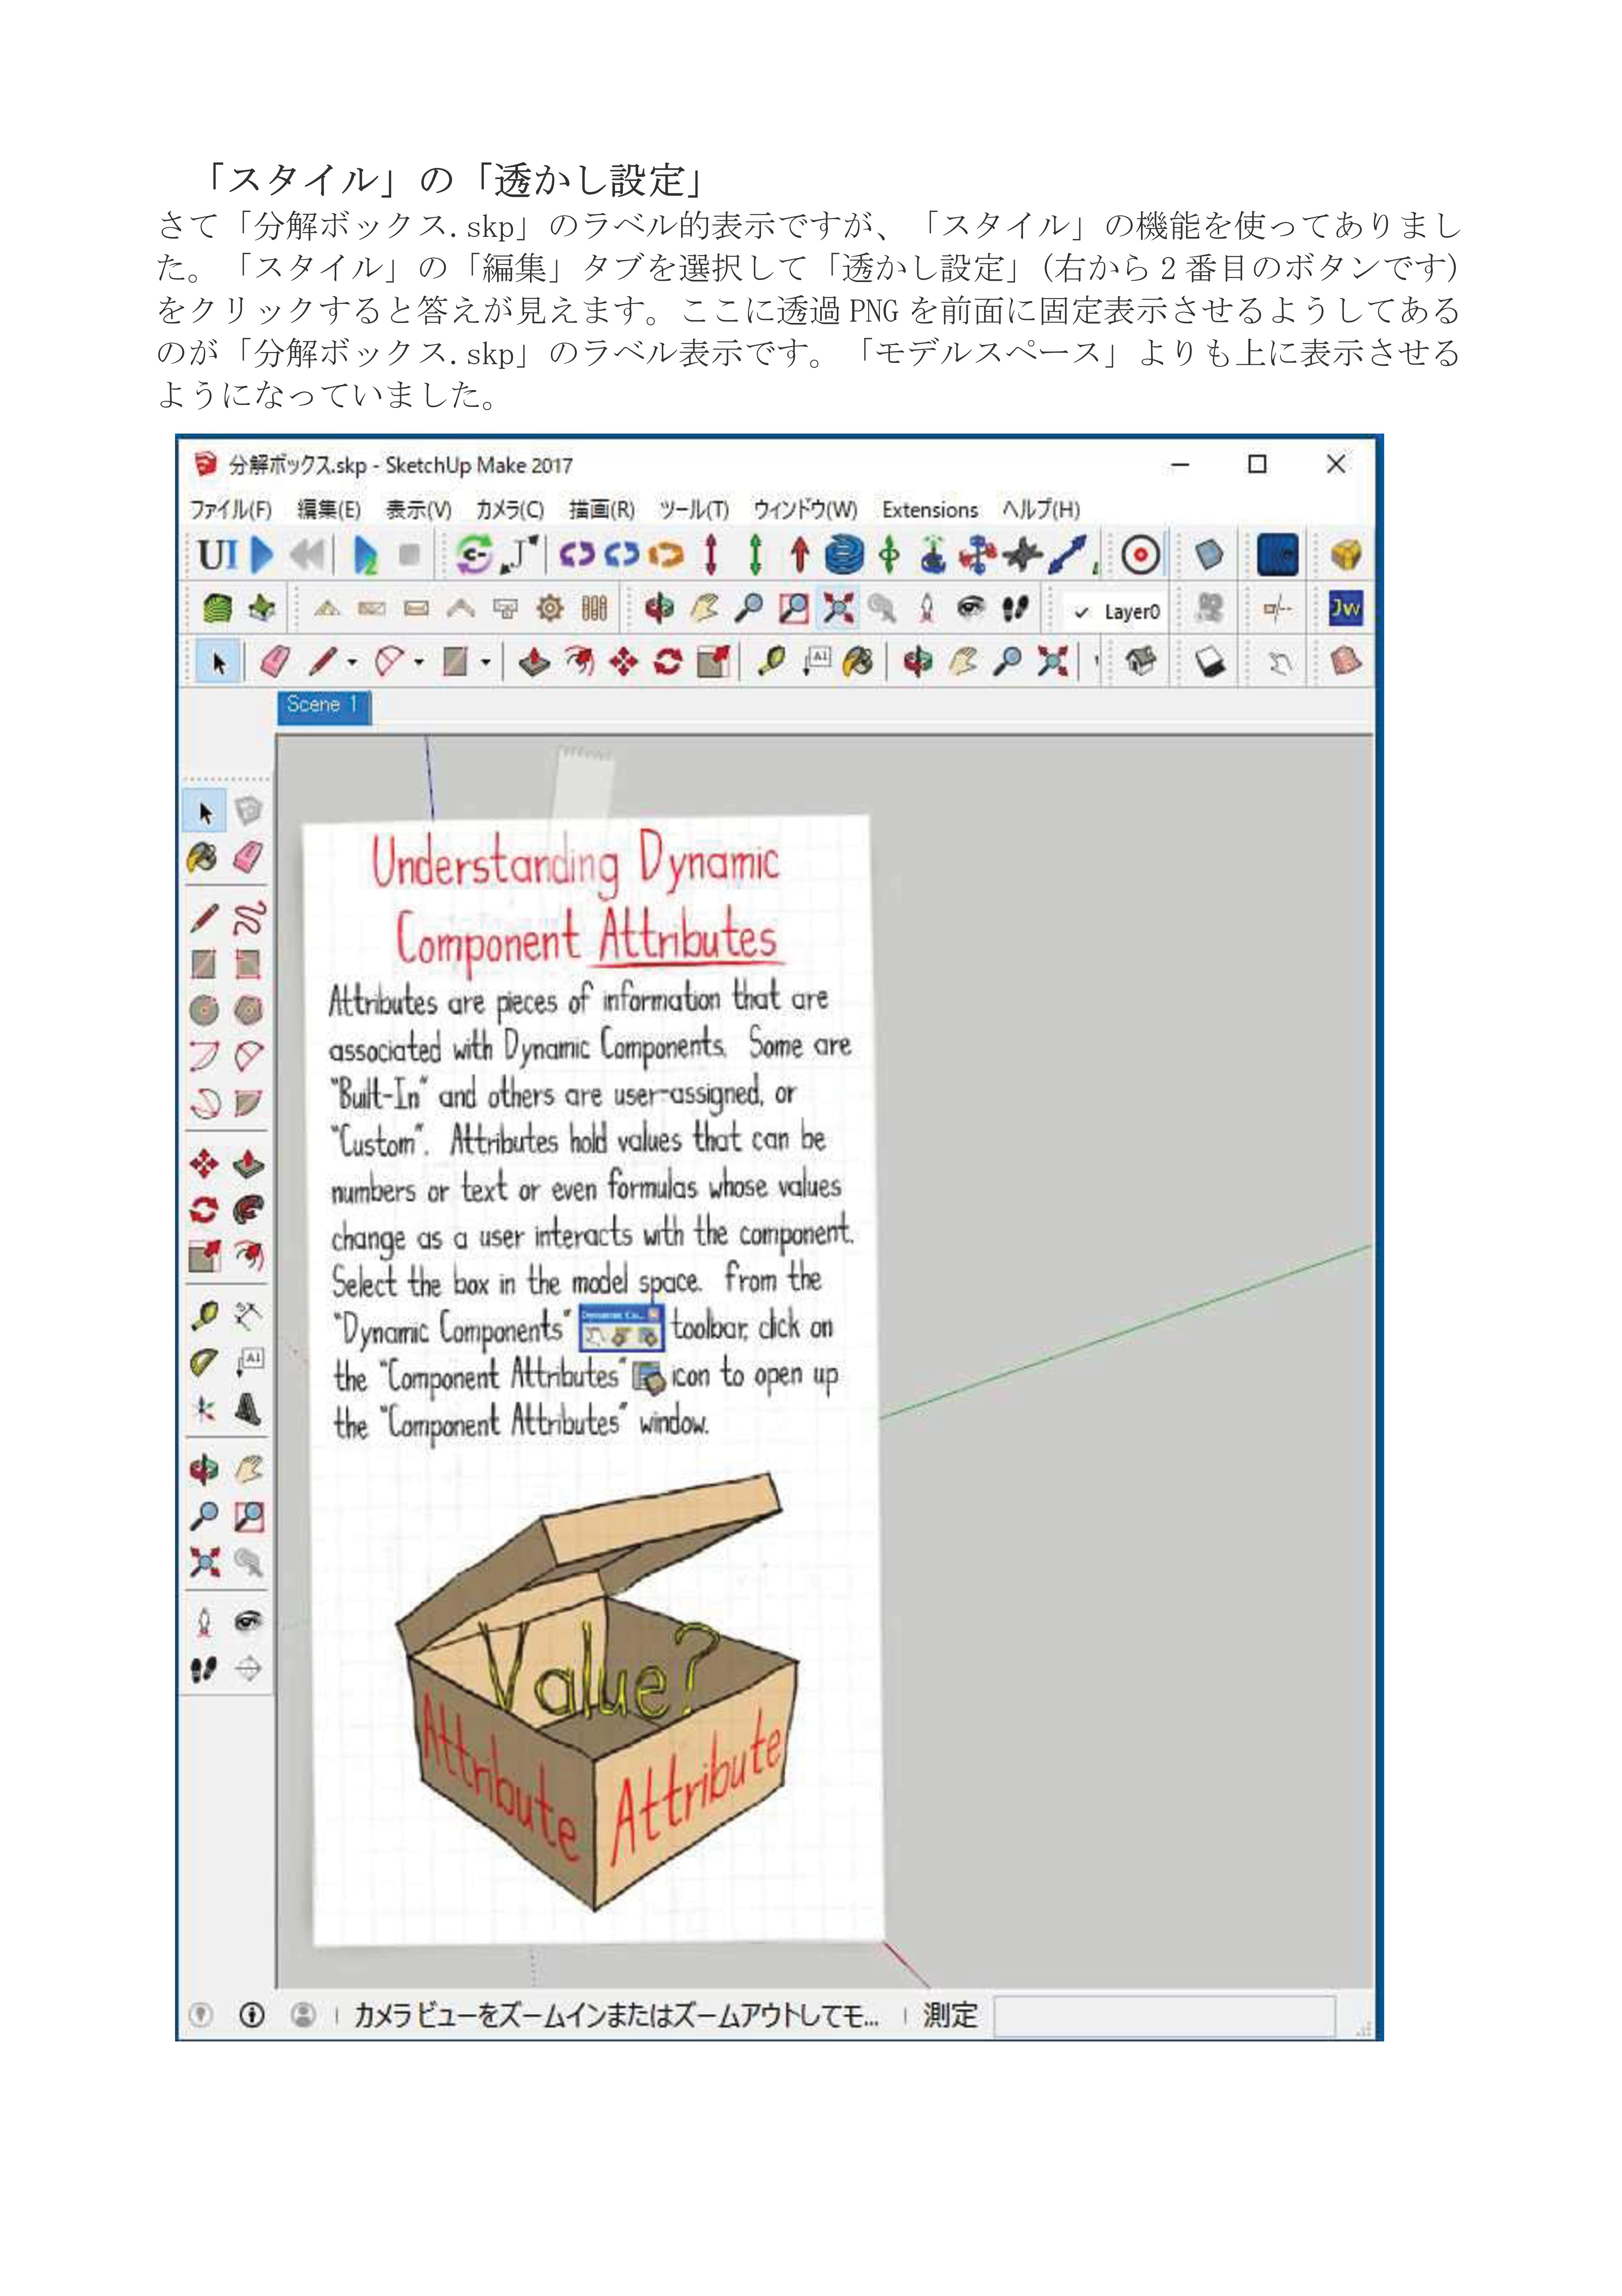Open the Extensions menu
This screenshot has width=1622, height=2296.
tap(930, 510)
